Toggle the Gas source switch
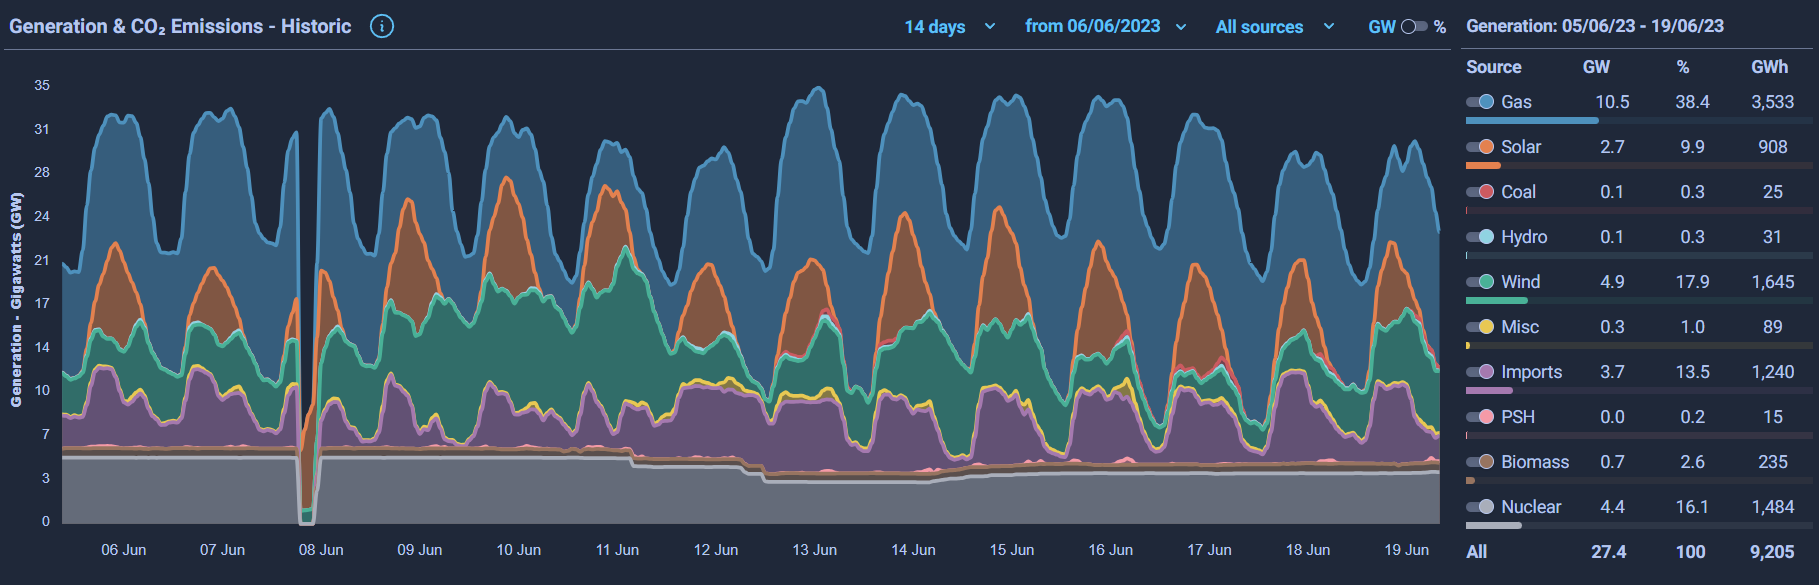The width and height of the screenshot is (1819, 585). click(x=1480, y=102)
